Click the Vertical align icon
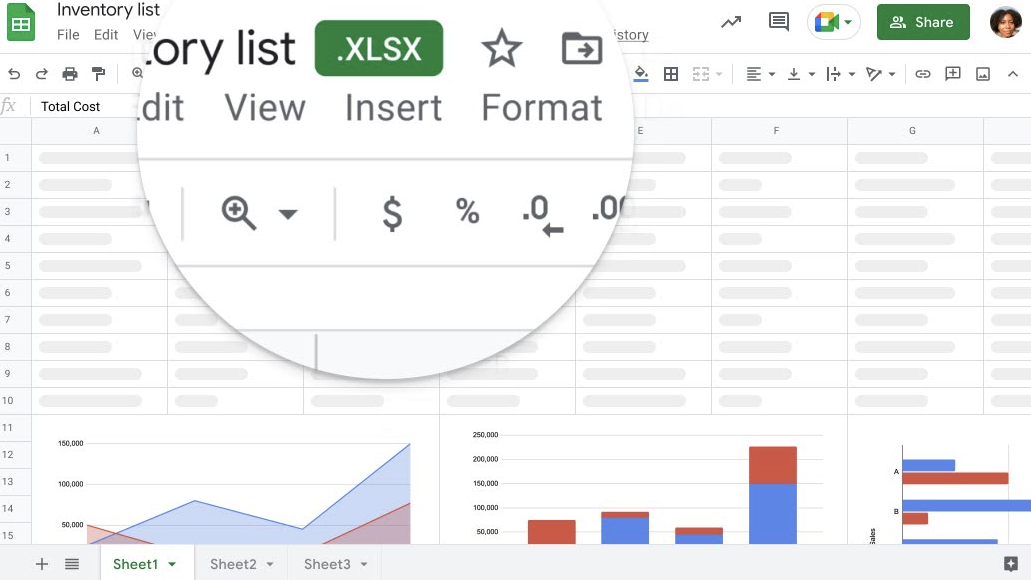The image size is (1031, 580). [x=794, y=74]
